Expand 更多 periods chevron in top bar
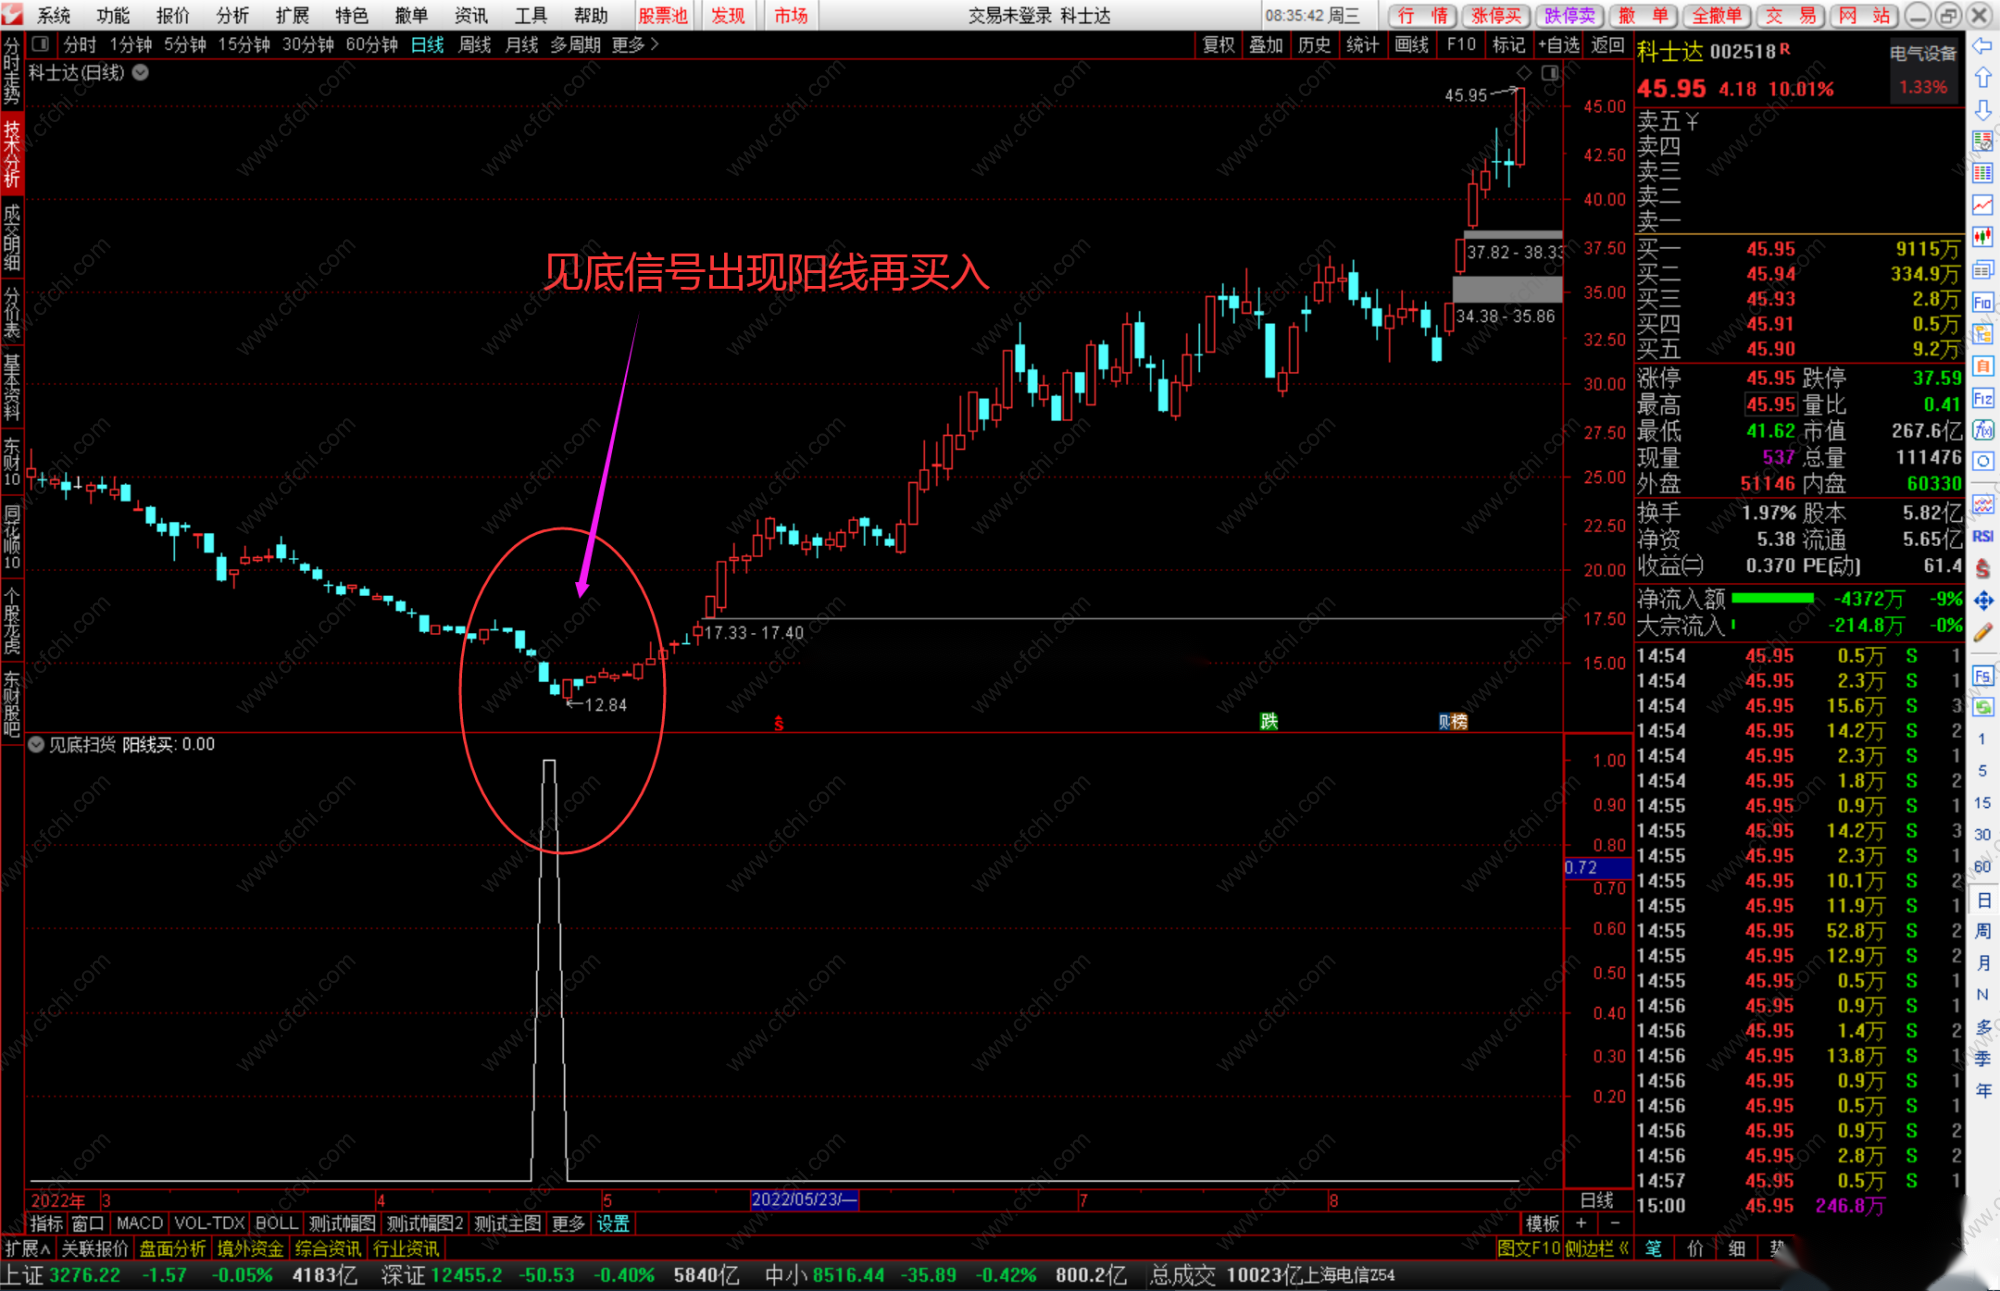 655,44
